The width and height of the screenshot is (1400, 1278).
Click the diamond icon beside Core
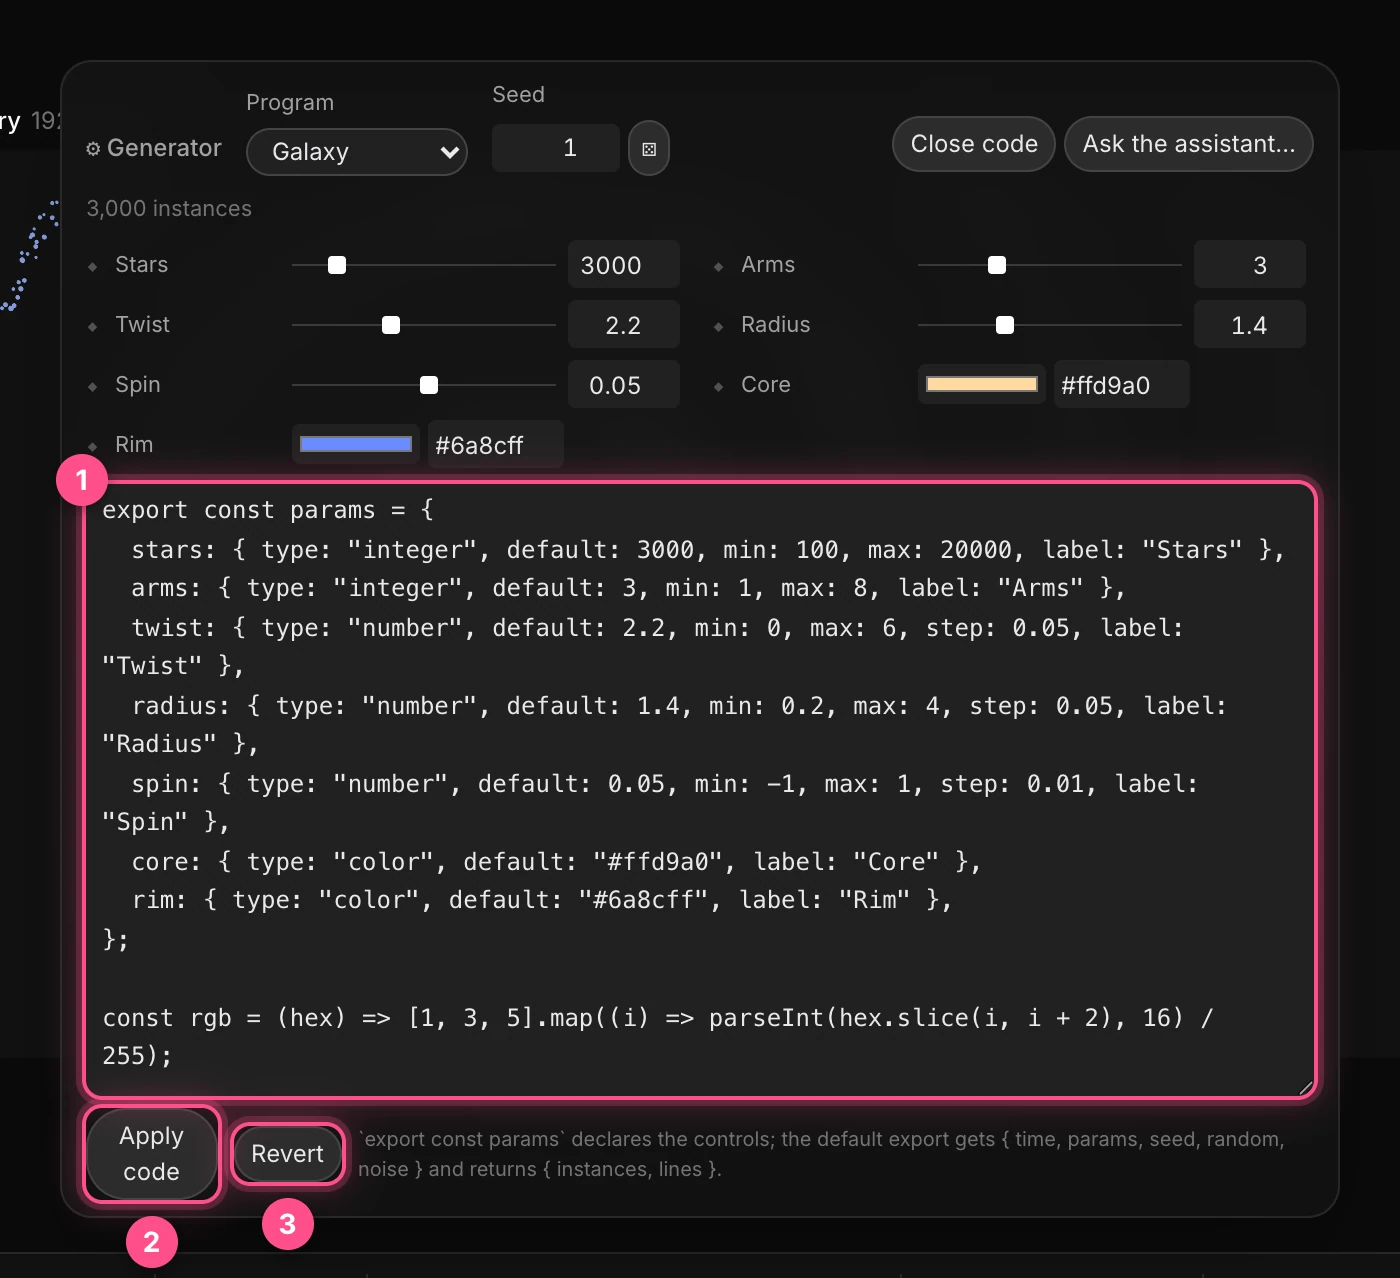point(719,386)
